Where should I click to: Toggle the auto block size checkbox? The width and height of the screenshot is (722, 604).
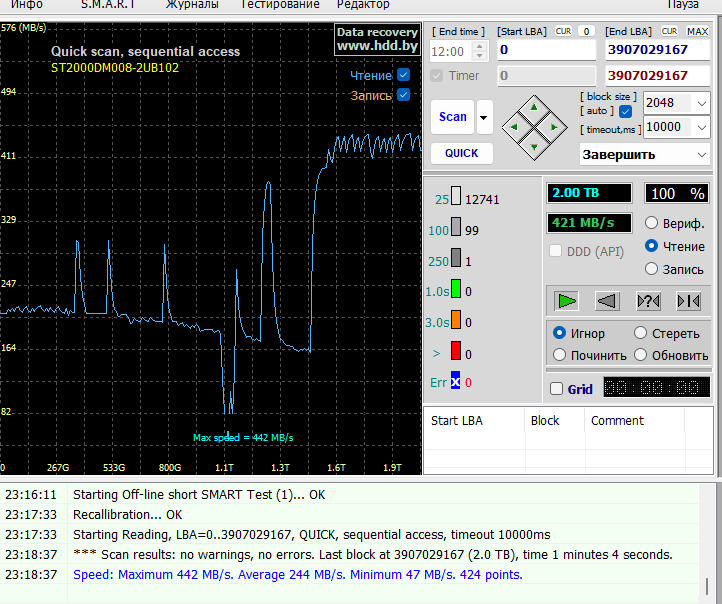(625, 111)
